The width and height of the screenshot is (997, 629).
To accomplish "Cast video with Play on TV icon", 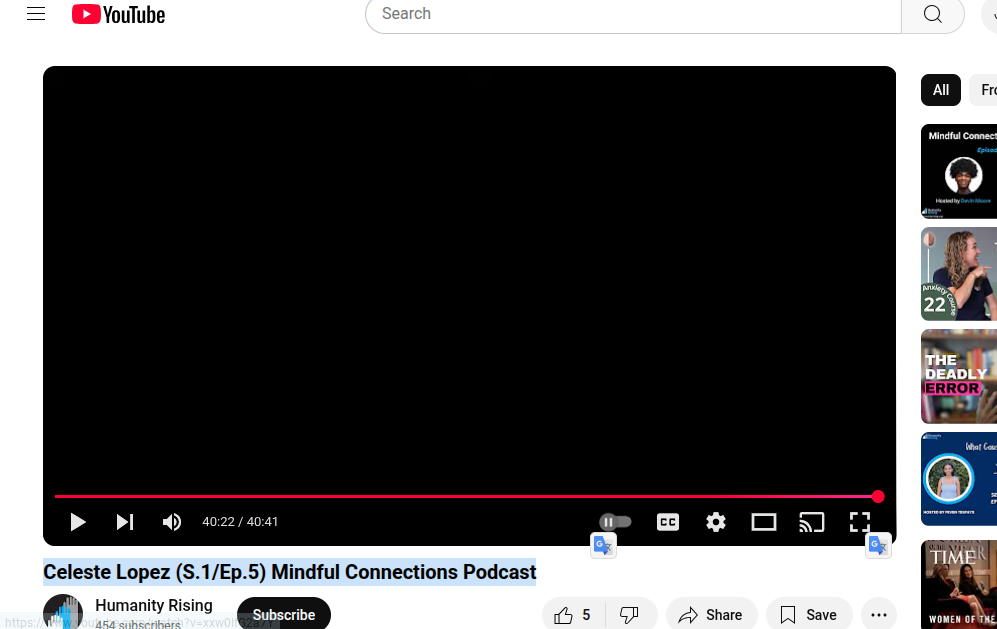I will tap(811, 522).
